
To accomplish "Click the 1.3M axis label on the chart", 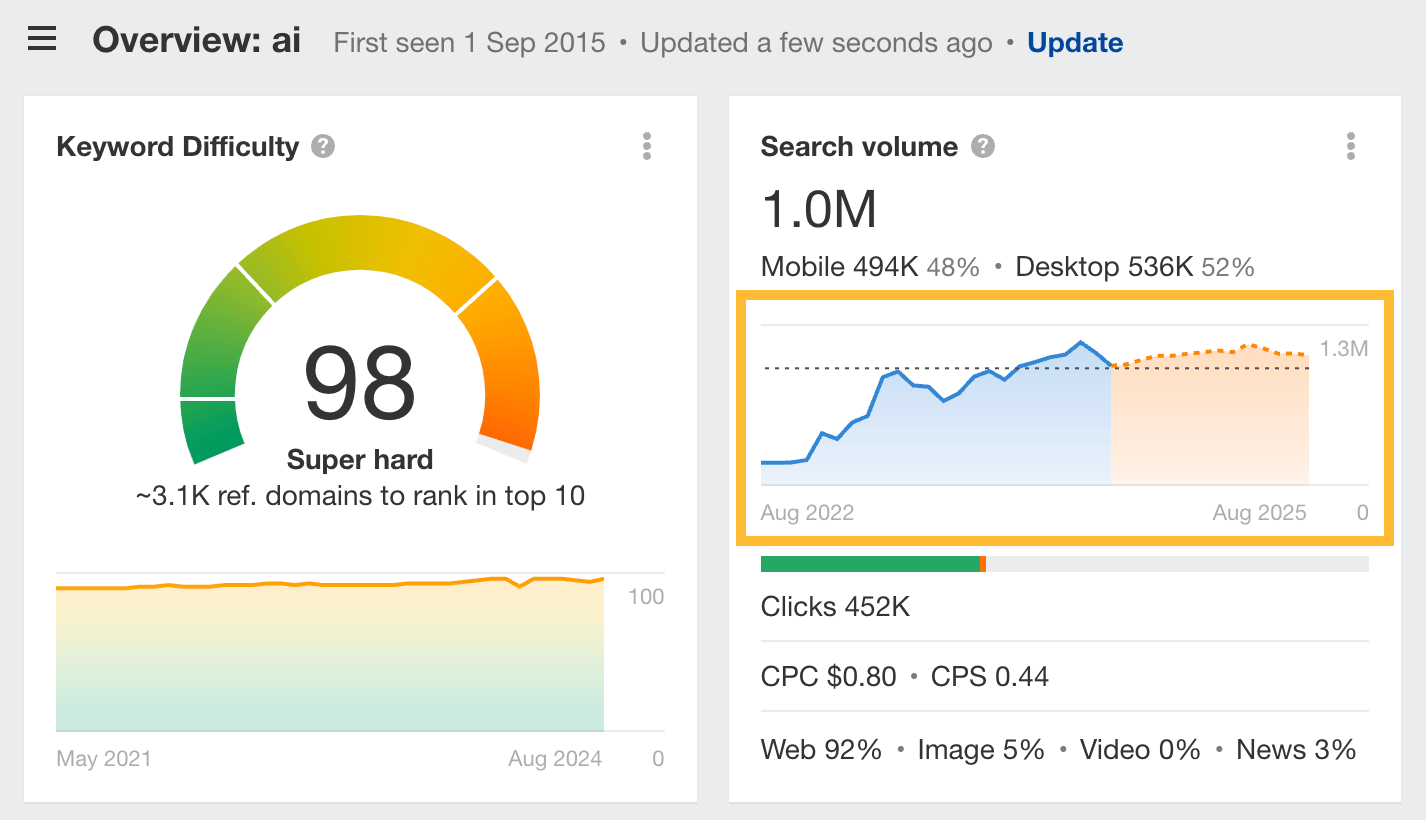I will coord(1344,350).
